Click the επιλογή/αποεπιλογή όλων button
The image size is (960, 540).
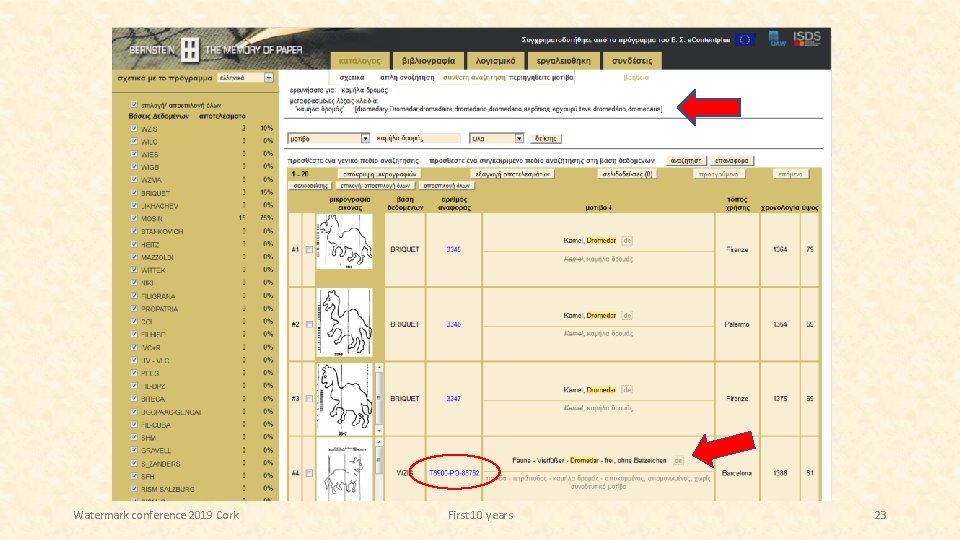point(375,186)
